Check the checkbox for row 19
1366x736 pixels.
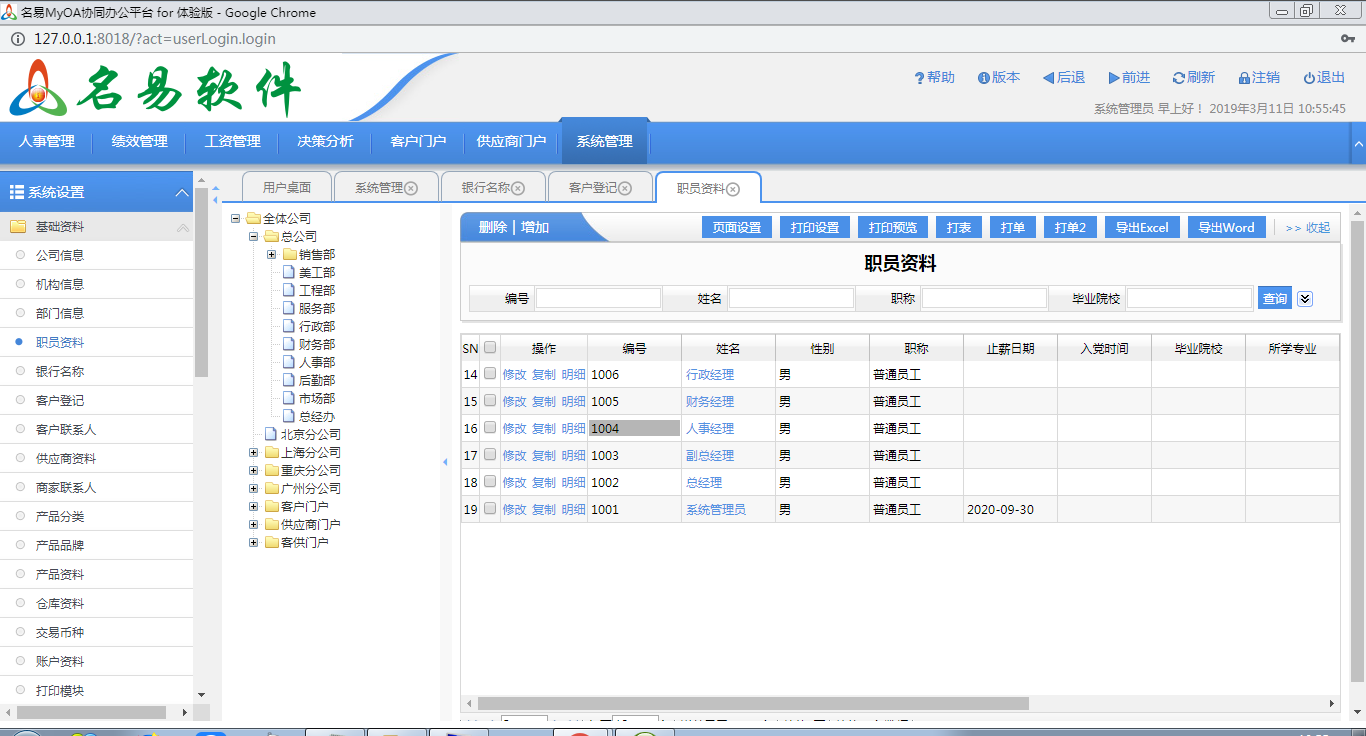(490, 508)
